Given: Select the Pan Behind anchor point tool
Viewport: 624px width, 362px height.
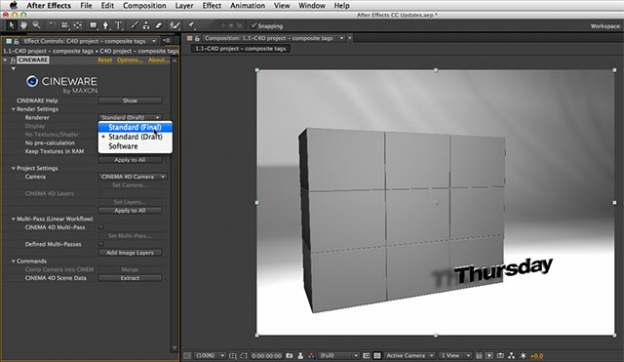Looking at the screenshot, I should (78, 25).
